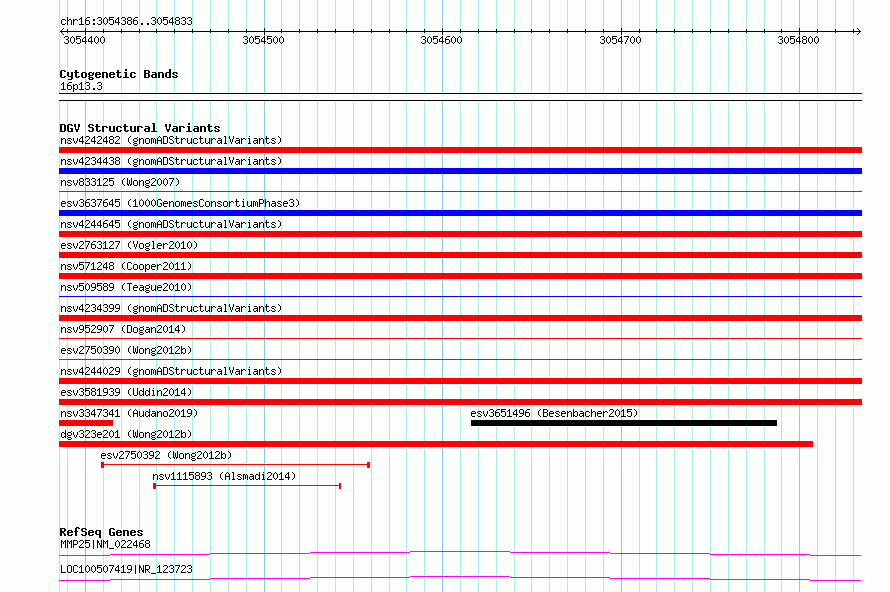Open the nsv1115893 (Alsmadi2014) label
Image resolution: width=890 pixels, height=592 pixels.
[224, 476]
